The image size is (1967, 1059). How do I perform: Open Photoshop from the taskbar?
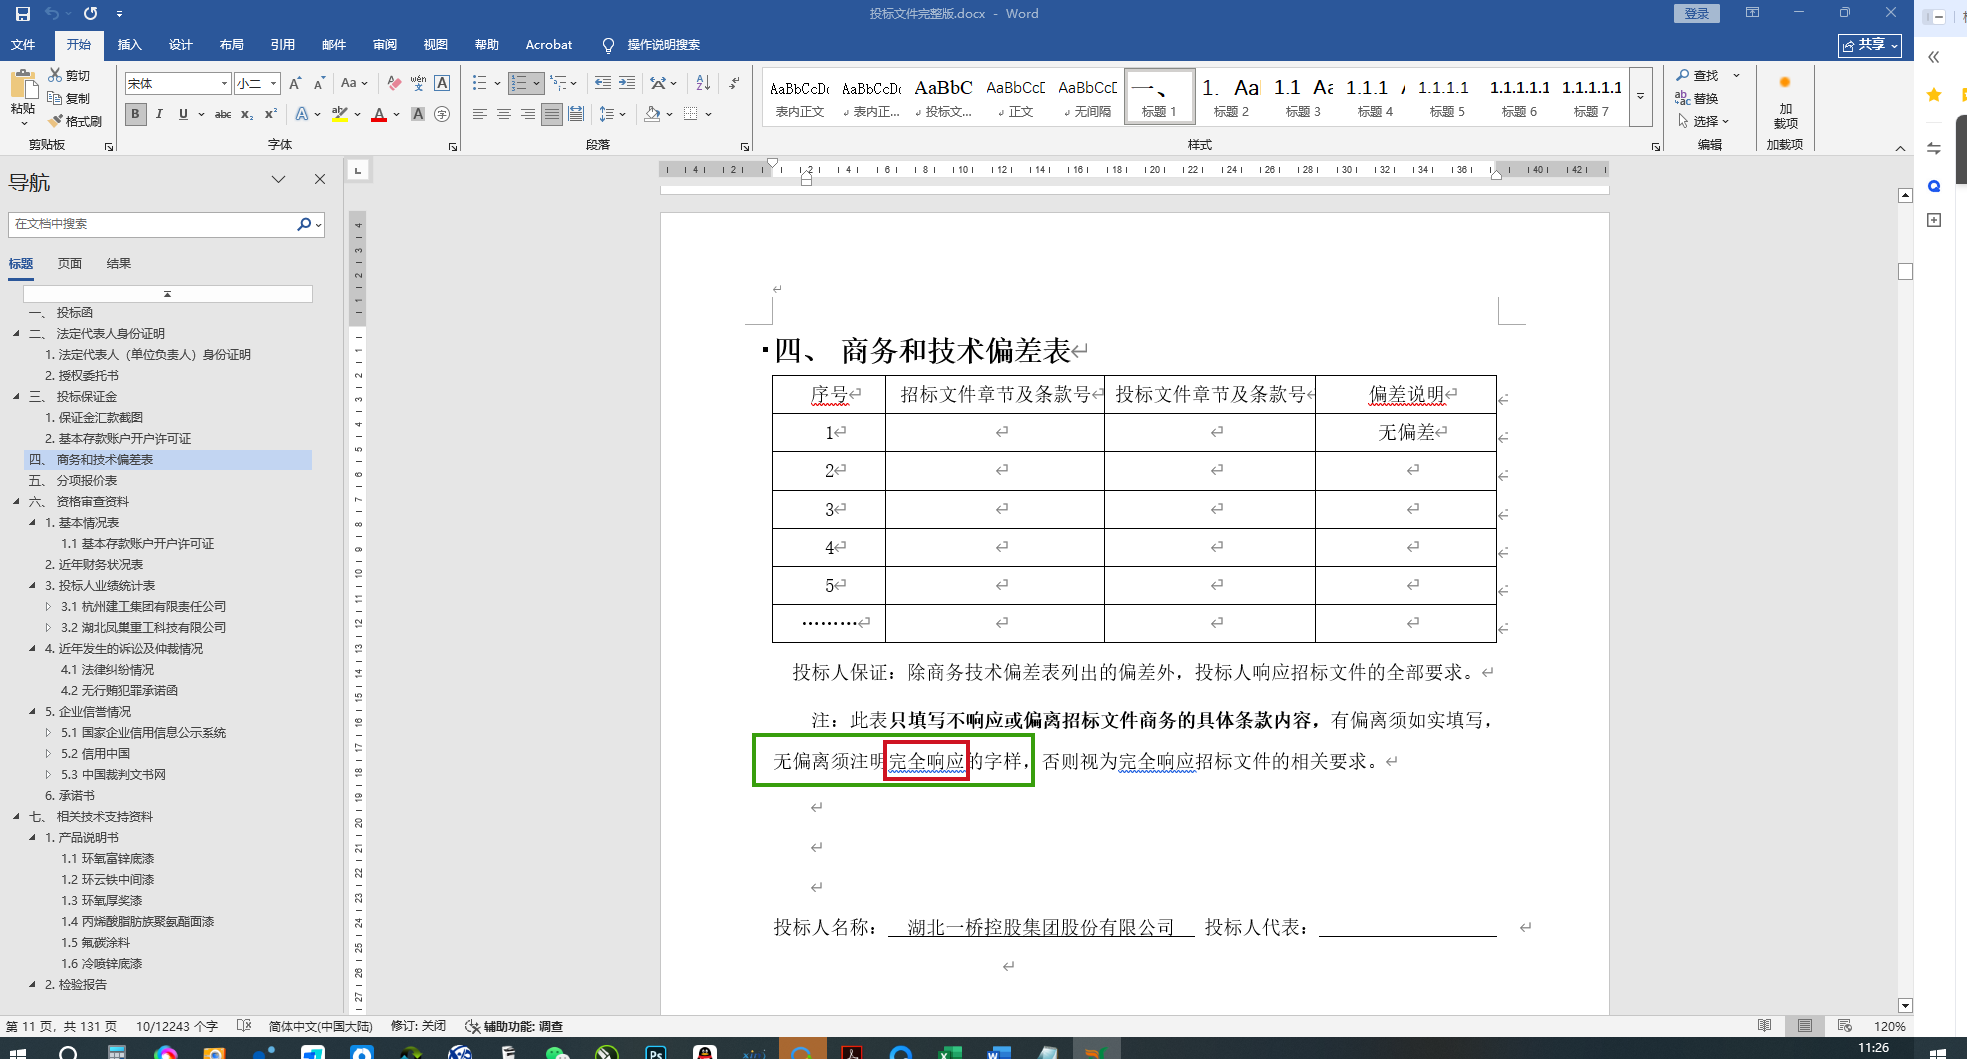point(656,1051)
